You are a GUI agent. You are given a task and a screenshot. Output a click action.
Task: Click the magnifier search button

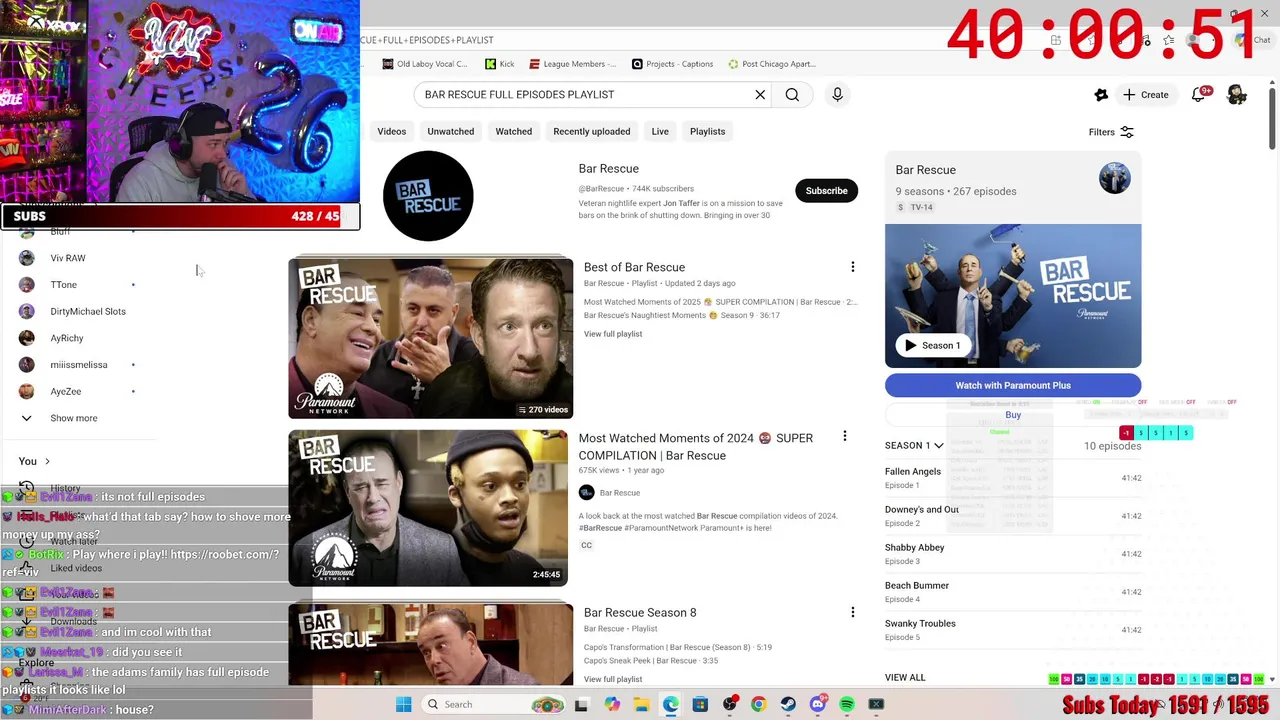point(792,95)
